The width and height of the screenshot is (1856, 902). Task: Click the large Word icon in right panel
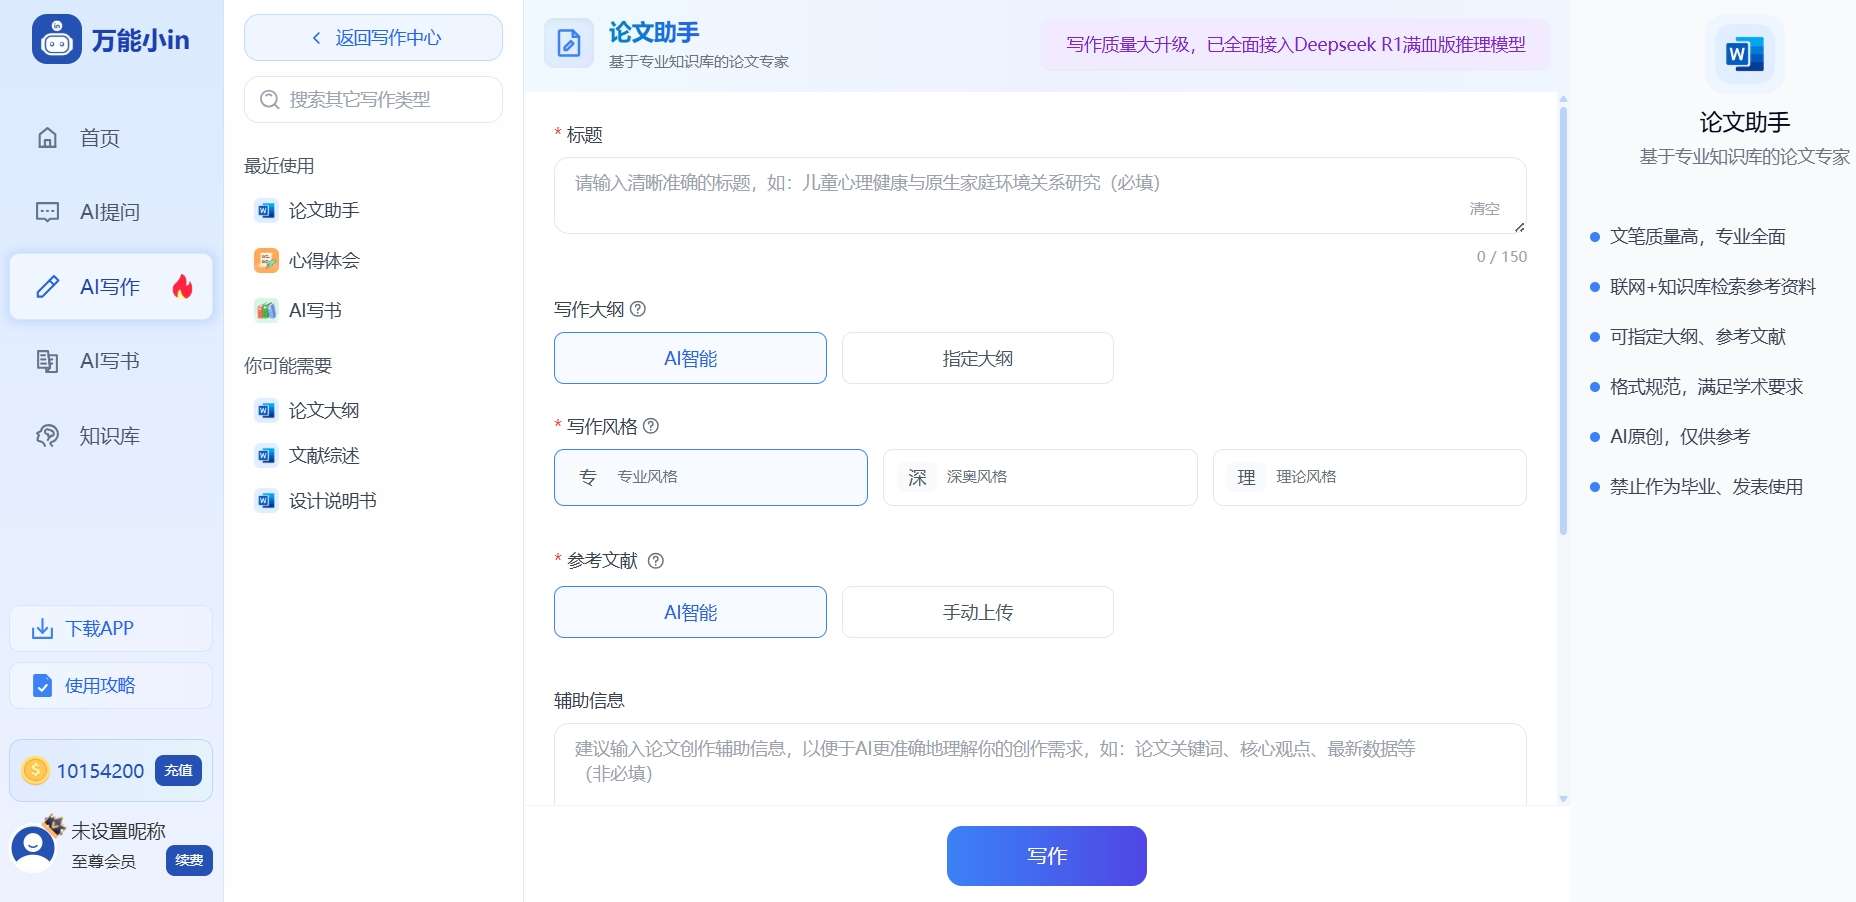point(1745,53)
